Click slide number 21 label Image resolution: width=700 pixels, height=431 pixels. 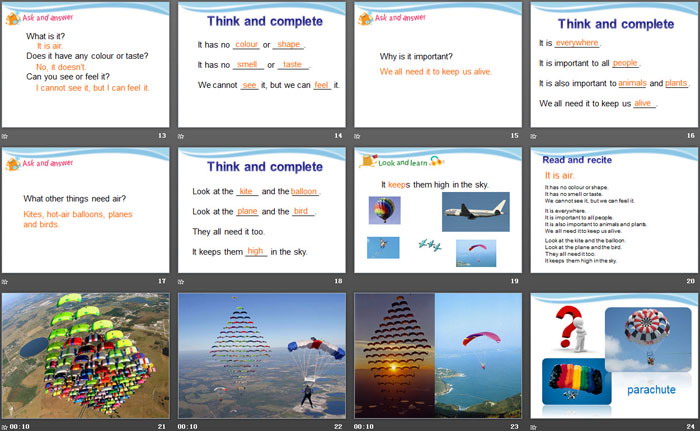pos(162,427)
